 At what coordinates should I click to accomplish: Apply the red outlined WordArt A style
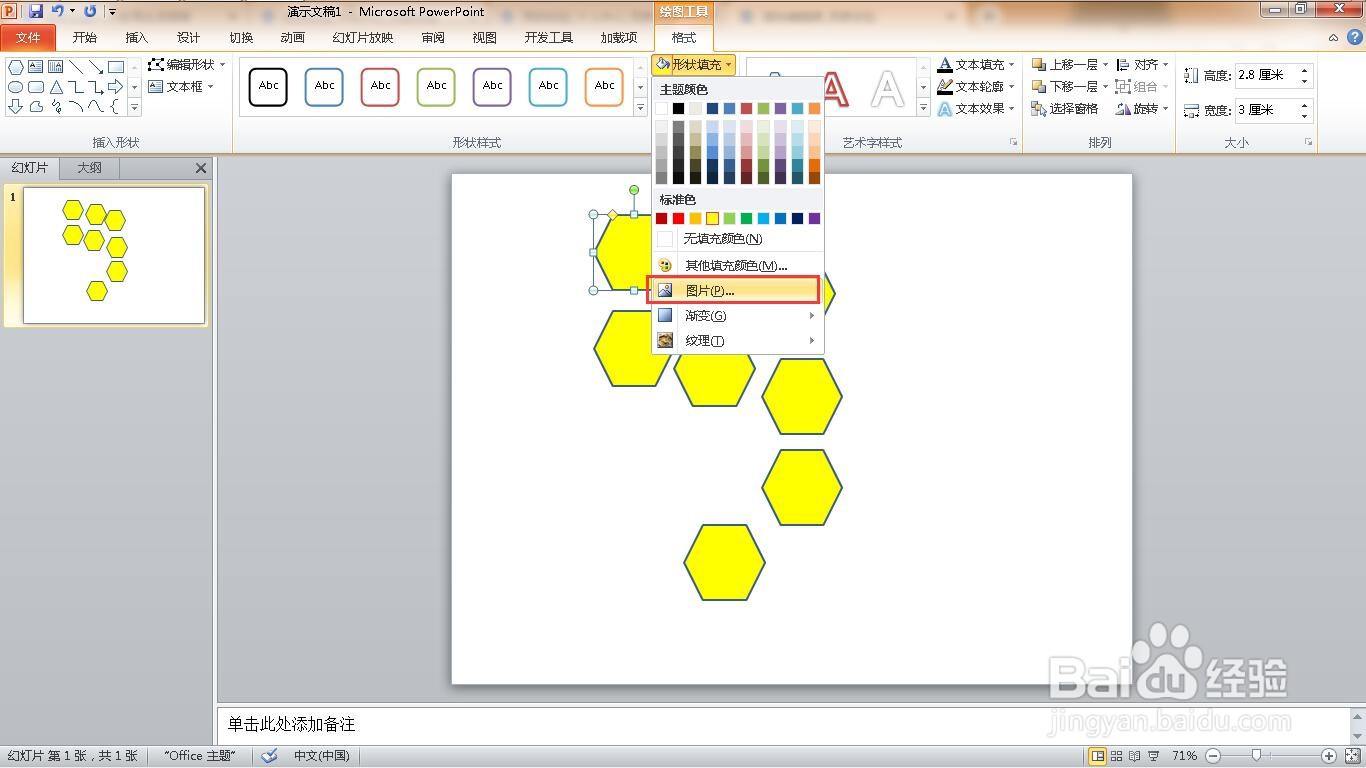pyautogui.click(x=835, y=88)
